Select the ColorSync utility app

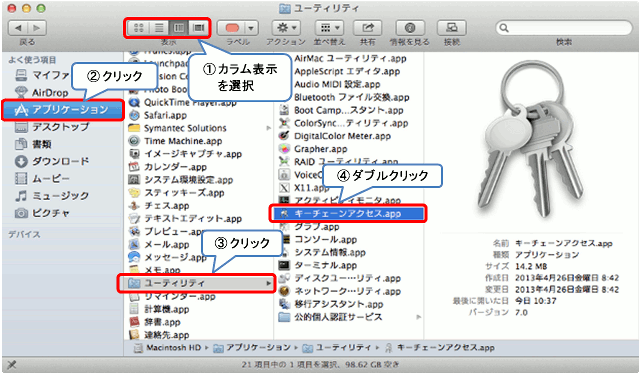[x=344, y=123]
